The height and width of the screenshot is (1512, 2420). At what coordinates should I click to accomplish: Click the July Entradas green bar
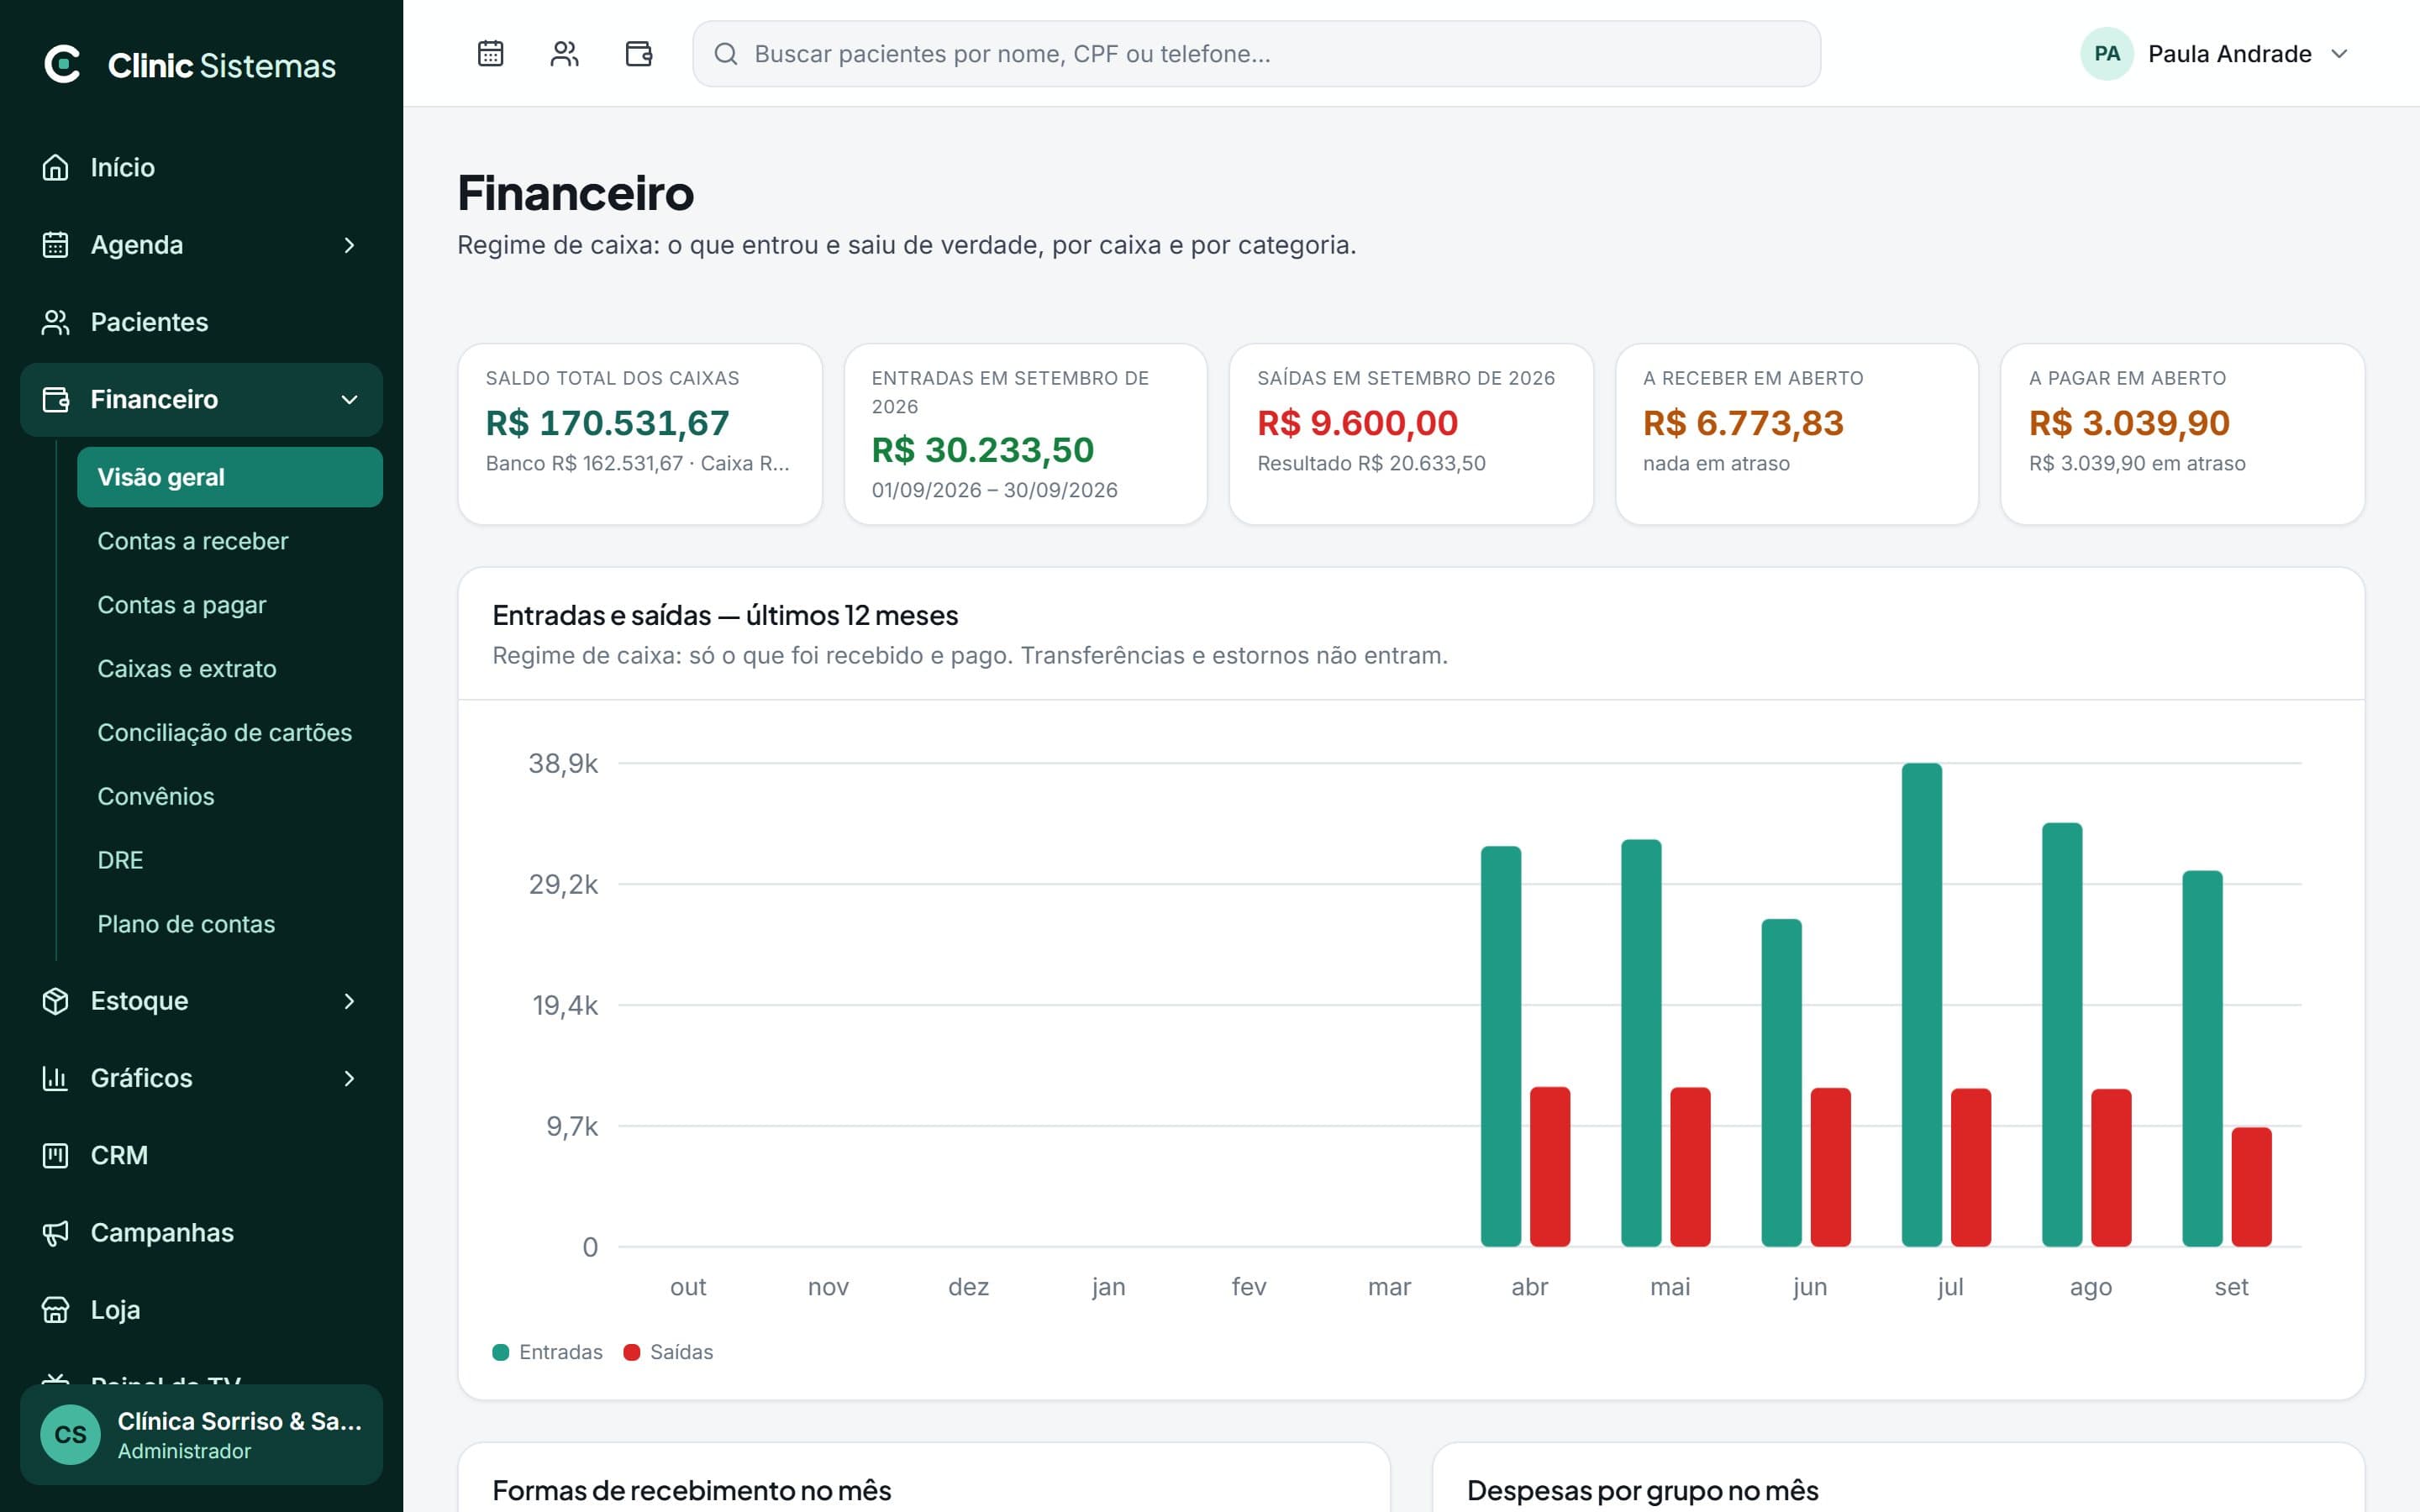pos(1922,1004)
